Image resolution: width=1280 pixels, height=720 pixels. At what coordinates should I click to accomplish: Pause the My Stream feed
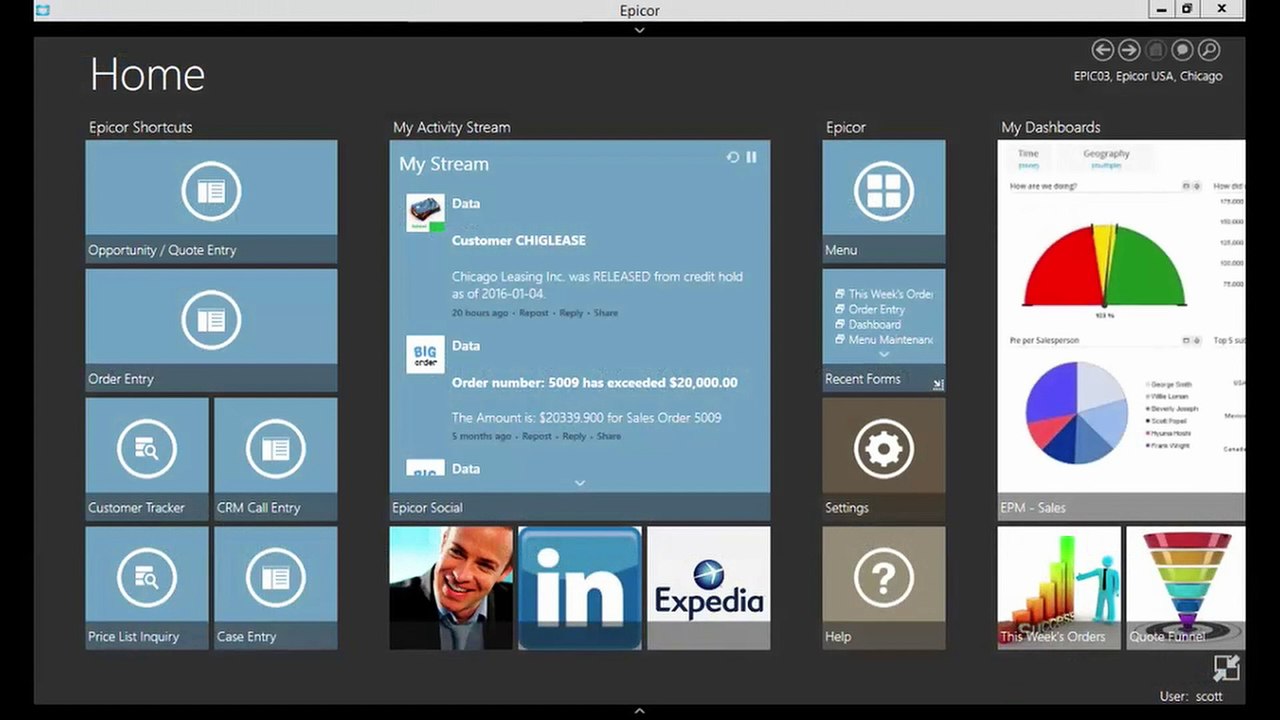pyautogui.click(x=751, y=157)
